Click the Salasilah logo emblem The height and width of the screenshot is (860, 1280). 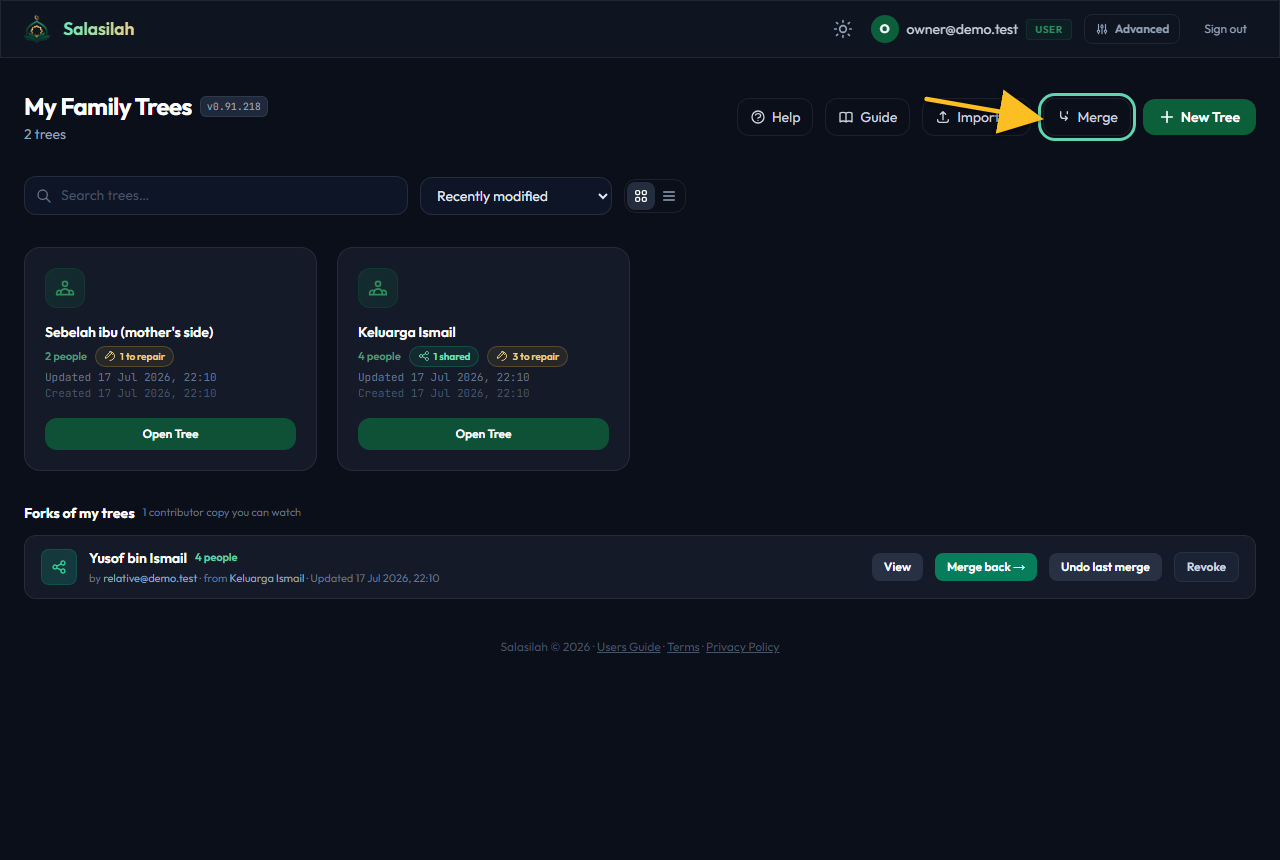pyautogui.click(x=38, y=29)
